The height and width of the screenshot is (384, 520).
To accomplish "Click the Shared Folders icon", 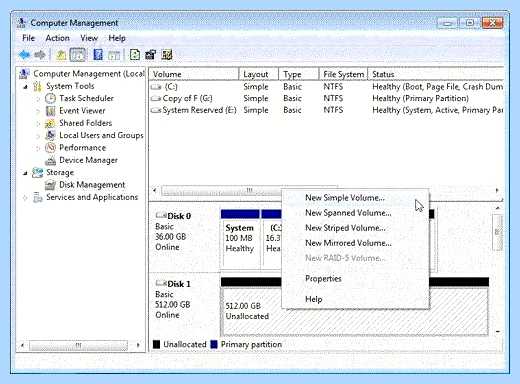I will coord(50,123).
